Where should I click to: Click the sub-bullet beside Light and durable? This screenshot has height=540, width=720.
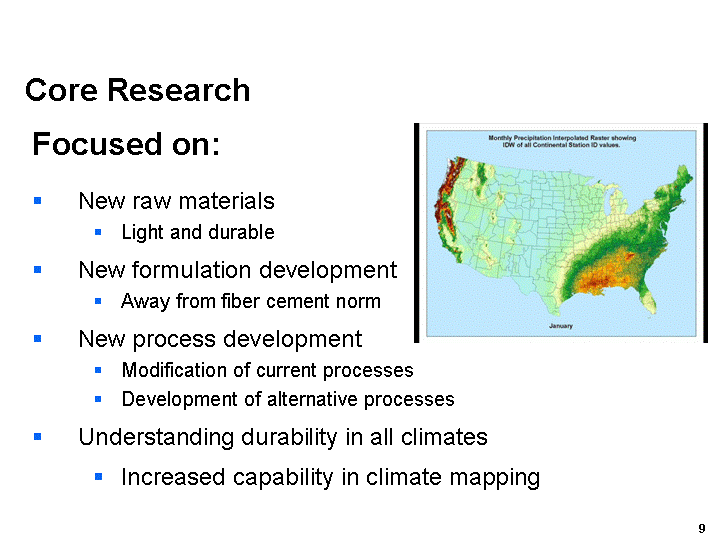point(98,233)
